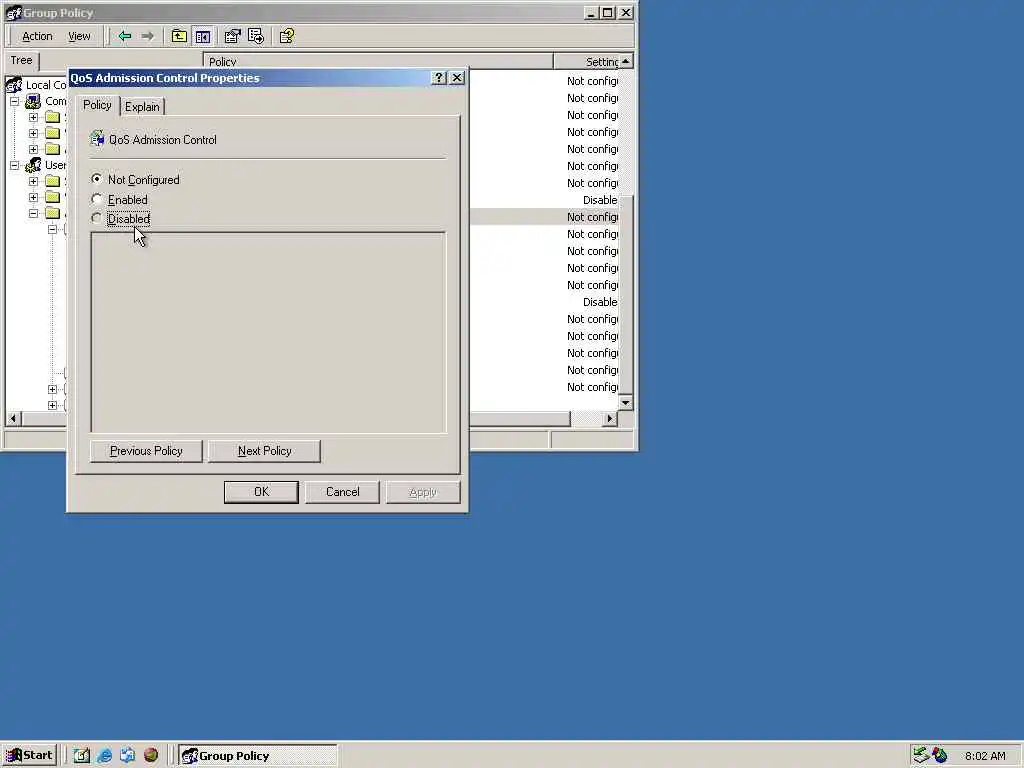
Task: Go back with the green left arrow
Action: point(125,37)
